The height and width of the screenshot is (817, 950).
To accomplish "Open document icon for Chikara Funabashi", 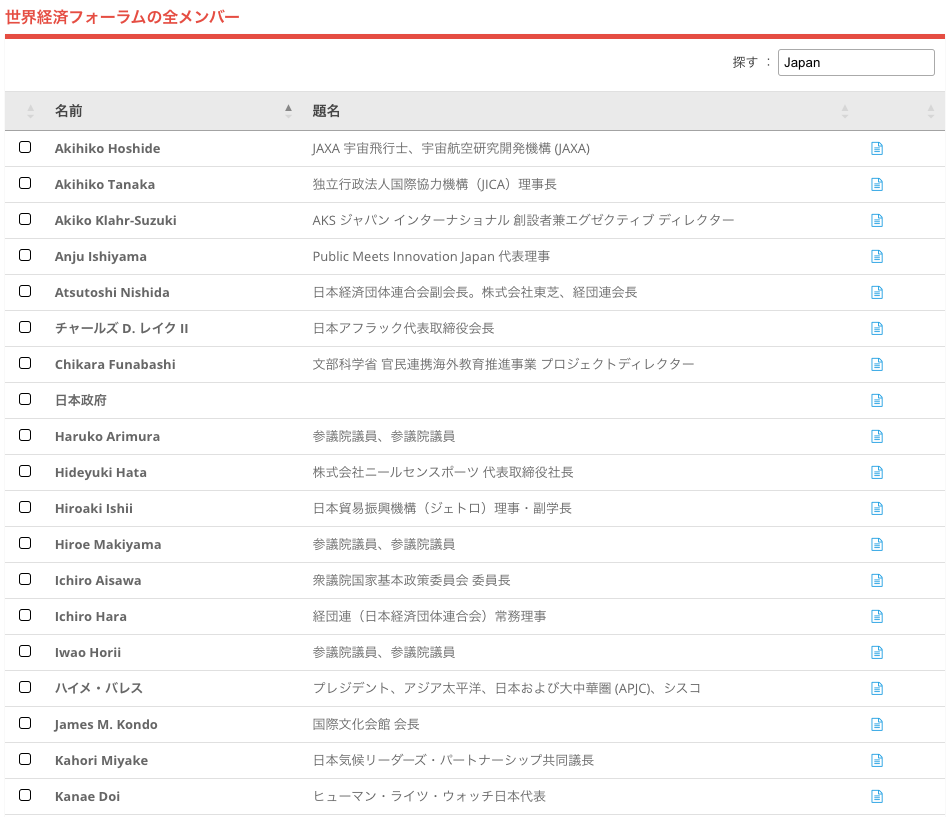I will [877, 364].
